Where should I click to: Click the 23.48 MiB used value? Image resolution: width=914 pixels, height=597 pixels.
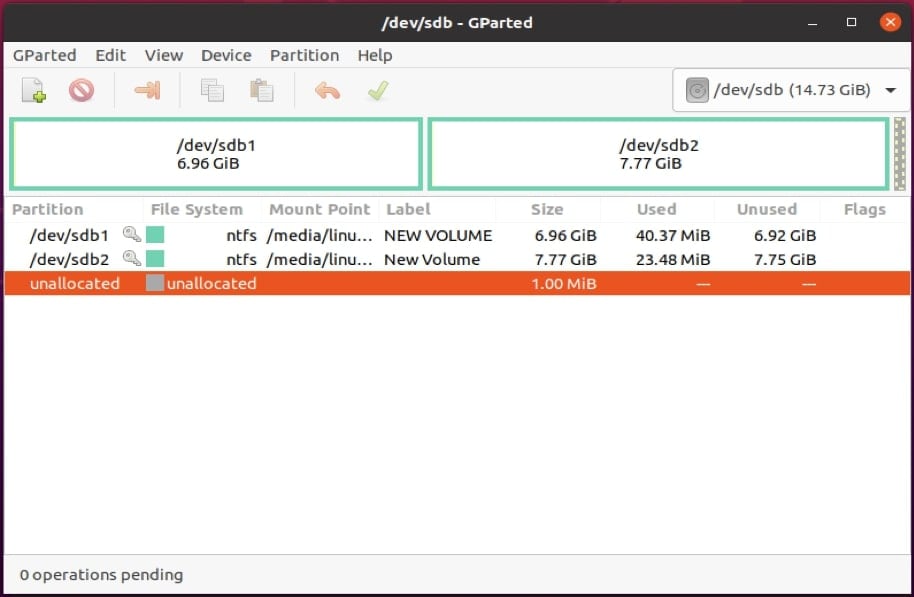[673, 259]
